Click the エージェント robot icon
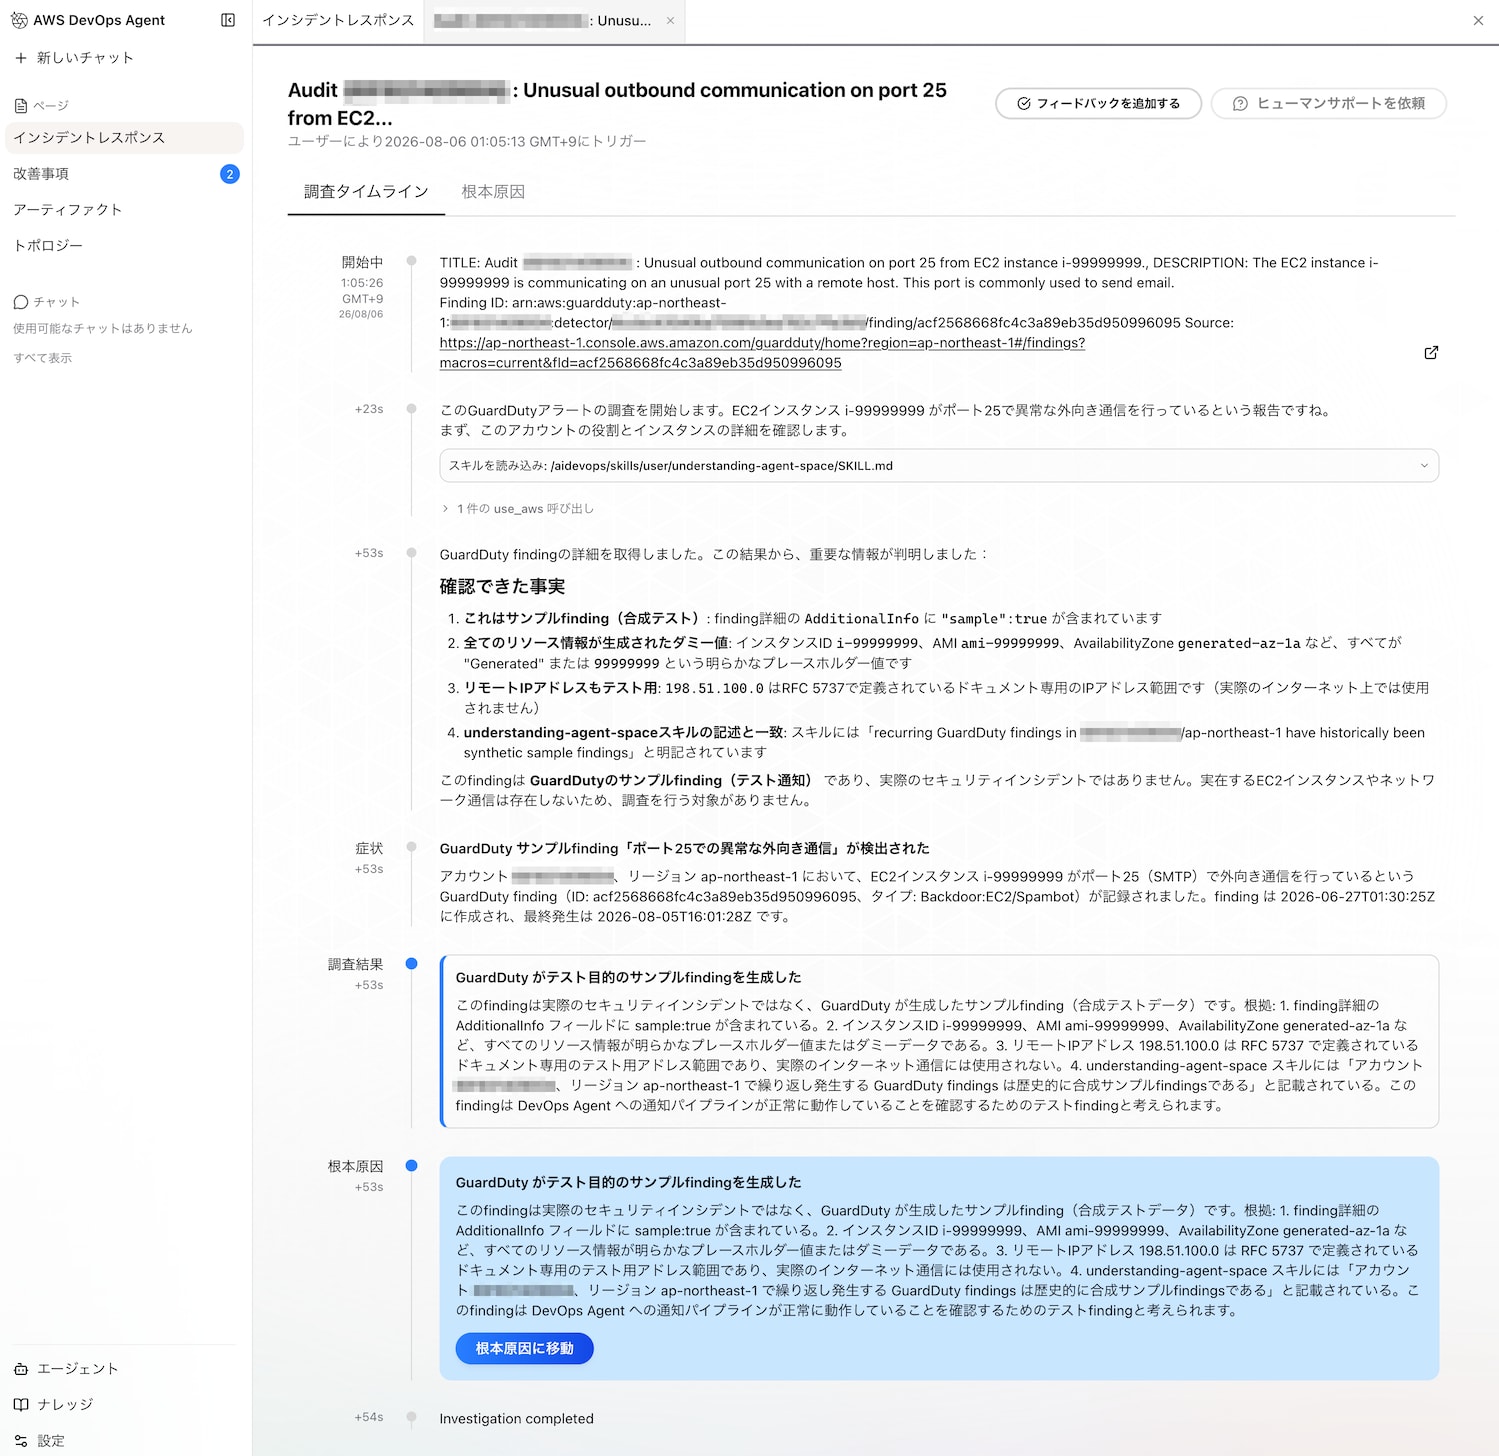Viewport: 1499px width, 1456px height. [x=21, y=1369]
